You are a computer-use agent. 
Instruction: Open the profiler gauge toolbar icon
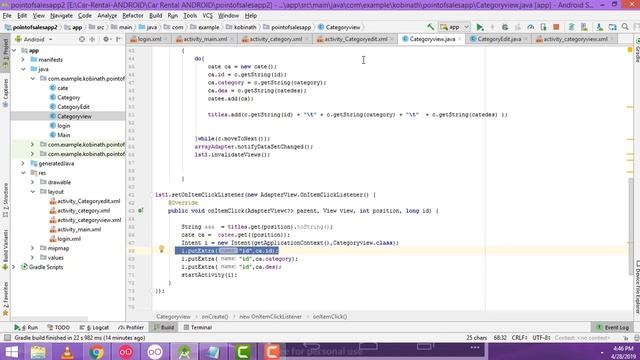click(x=530, y=27)
